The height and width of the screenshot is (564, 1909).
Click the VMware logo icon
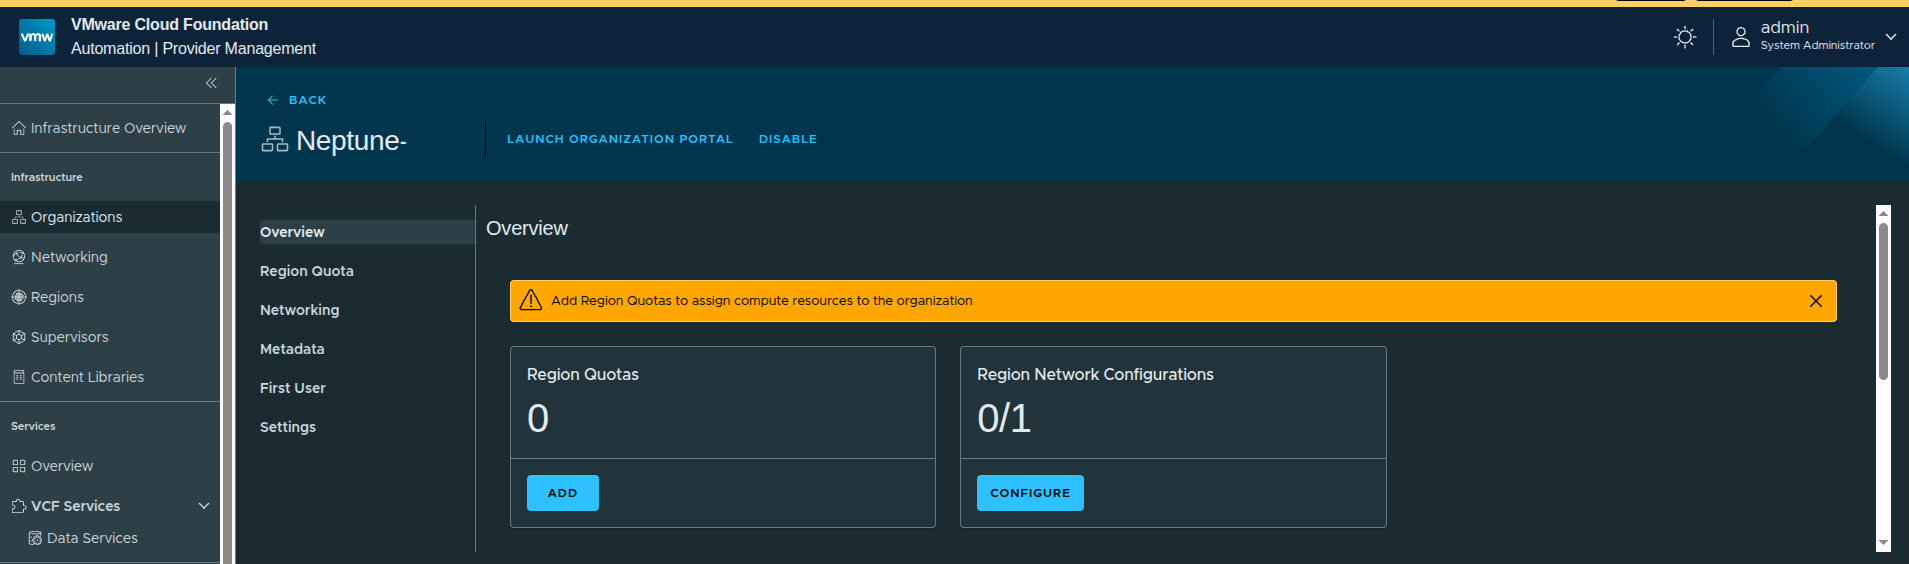pyautogui.click(x=37, y=37)
